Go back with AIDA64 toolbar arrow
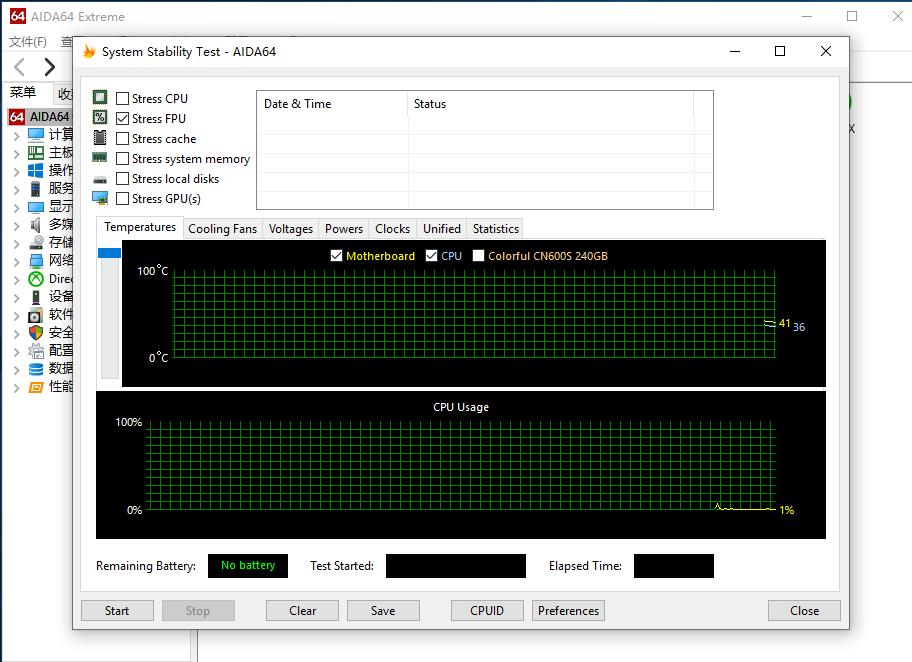912x662 pixels. coord(19,67)
